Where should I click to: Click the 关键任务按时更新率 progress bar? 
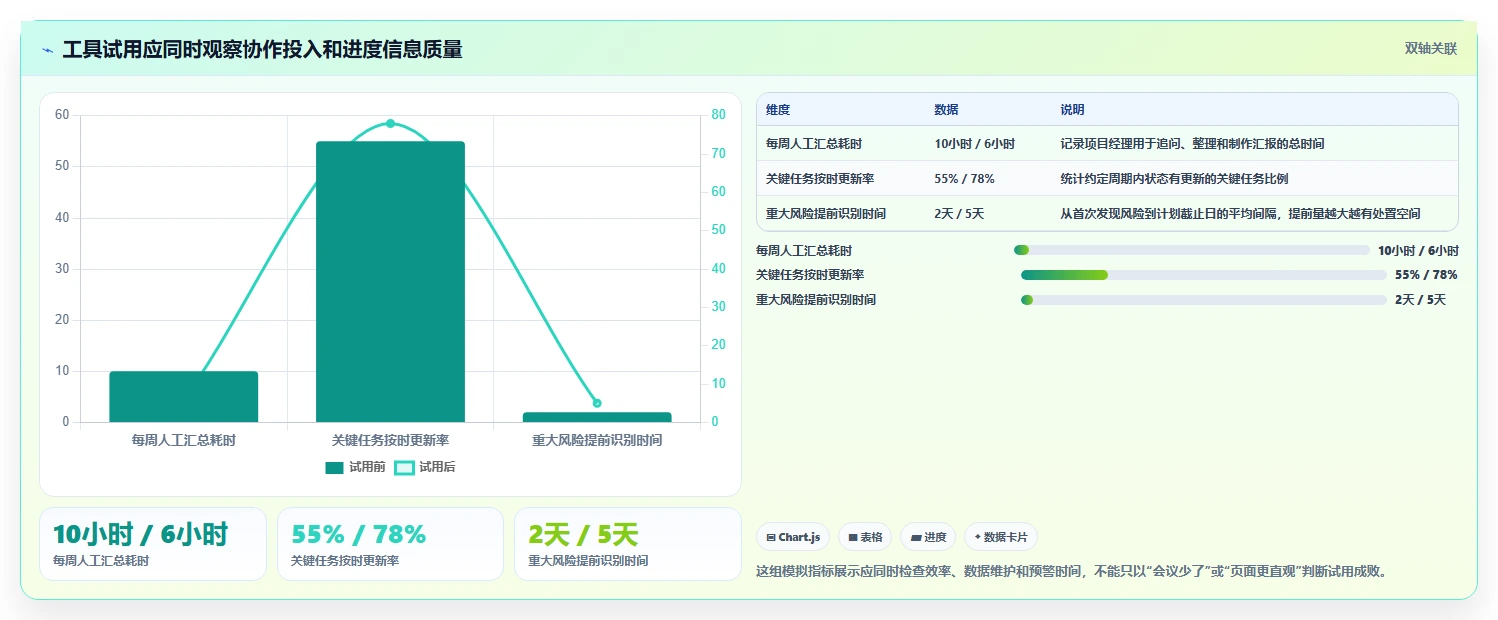[1204, 275]
